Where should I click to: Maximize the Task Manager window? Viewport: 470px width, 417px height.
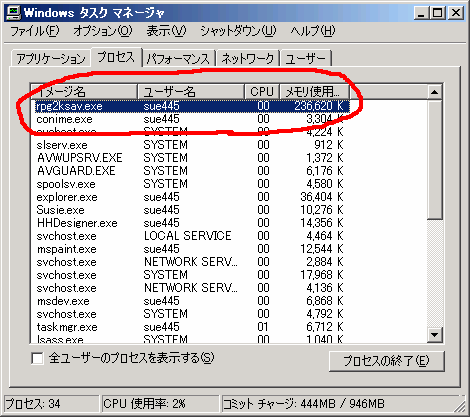pos(437,13)
